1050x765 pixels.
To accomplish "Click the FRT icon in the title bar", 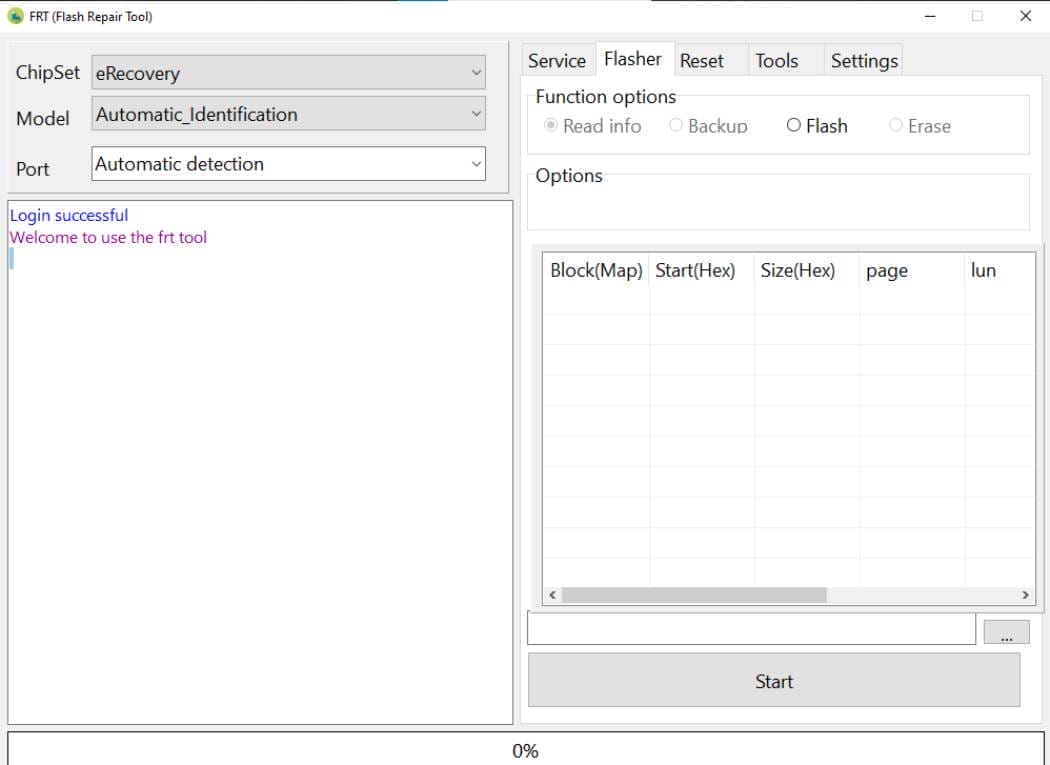I will pyautogui.click(x=14, y=16).
